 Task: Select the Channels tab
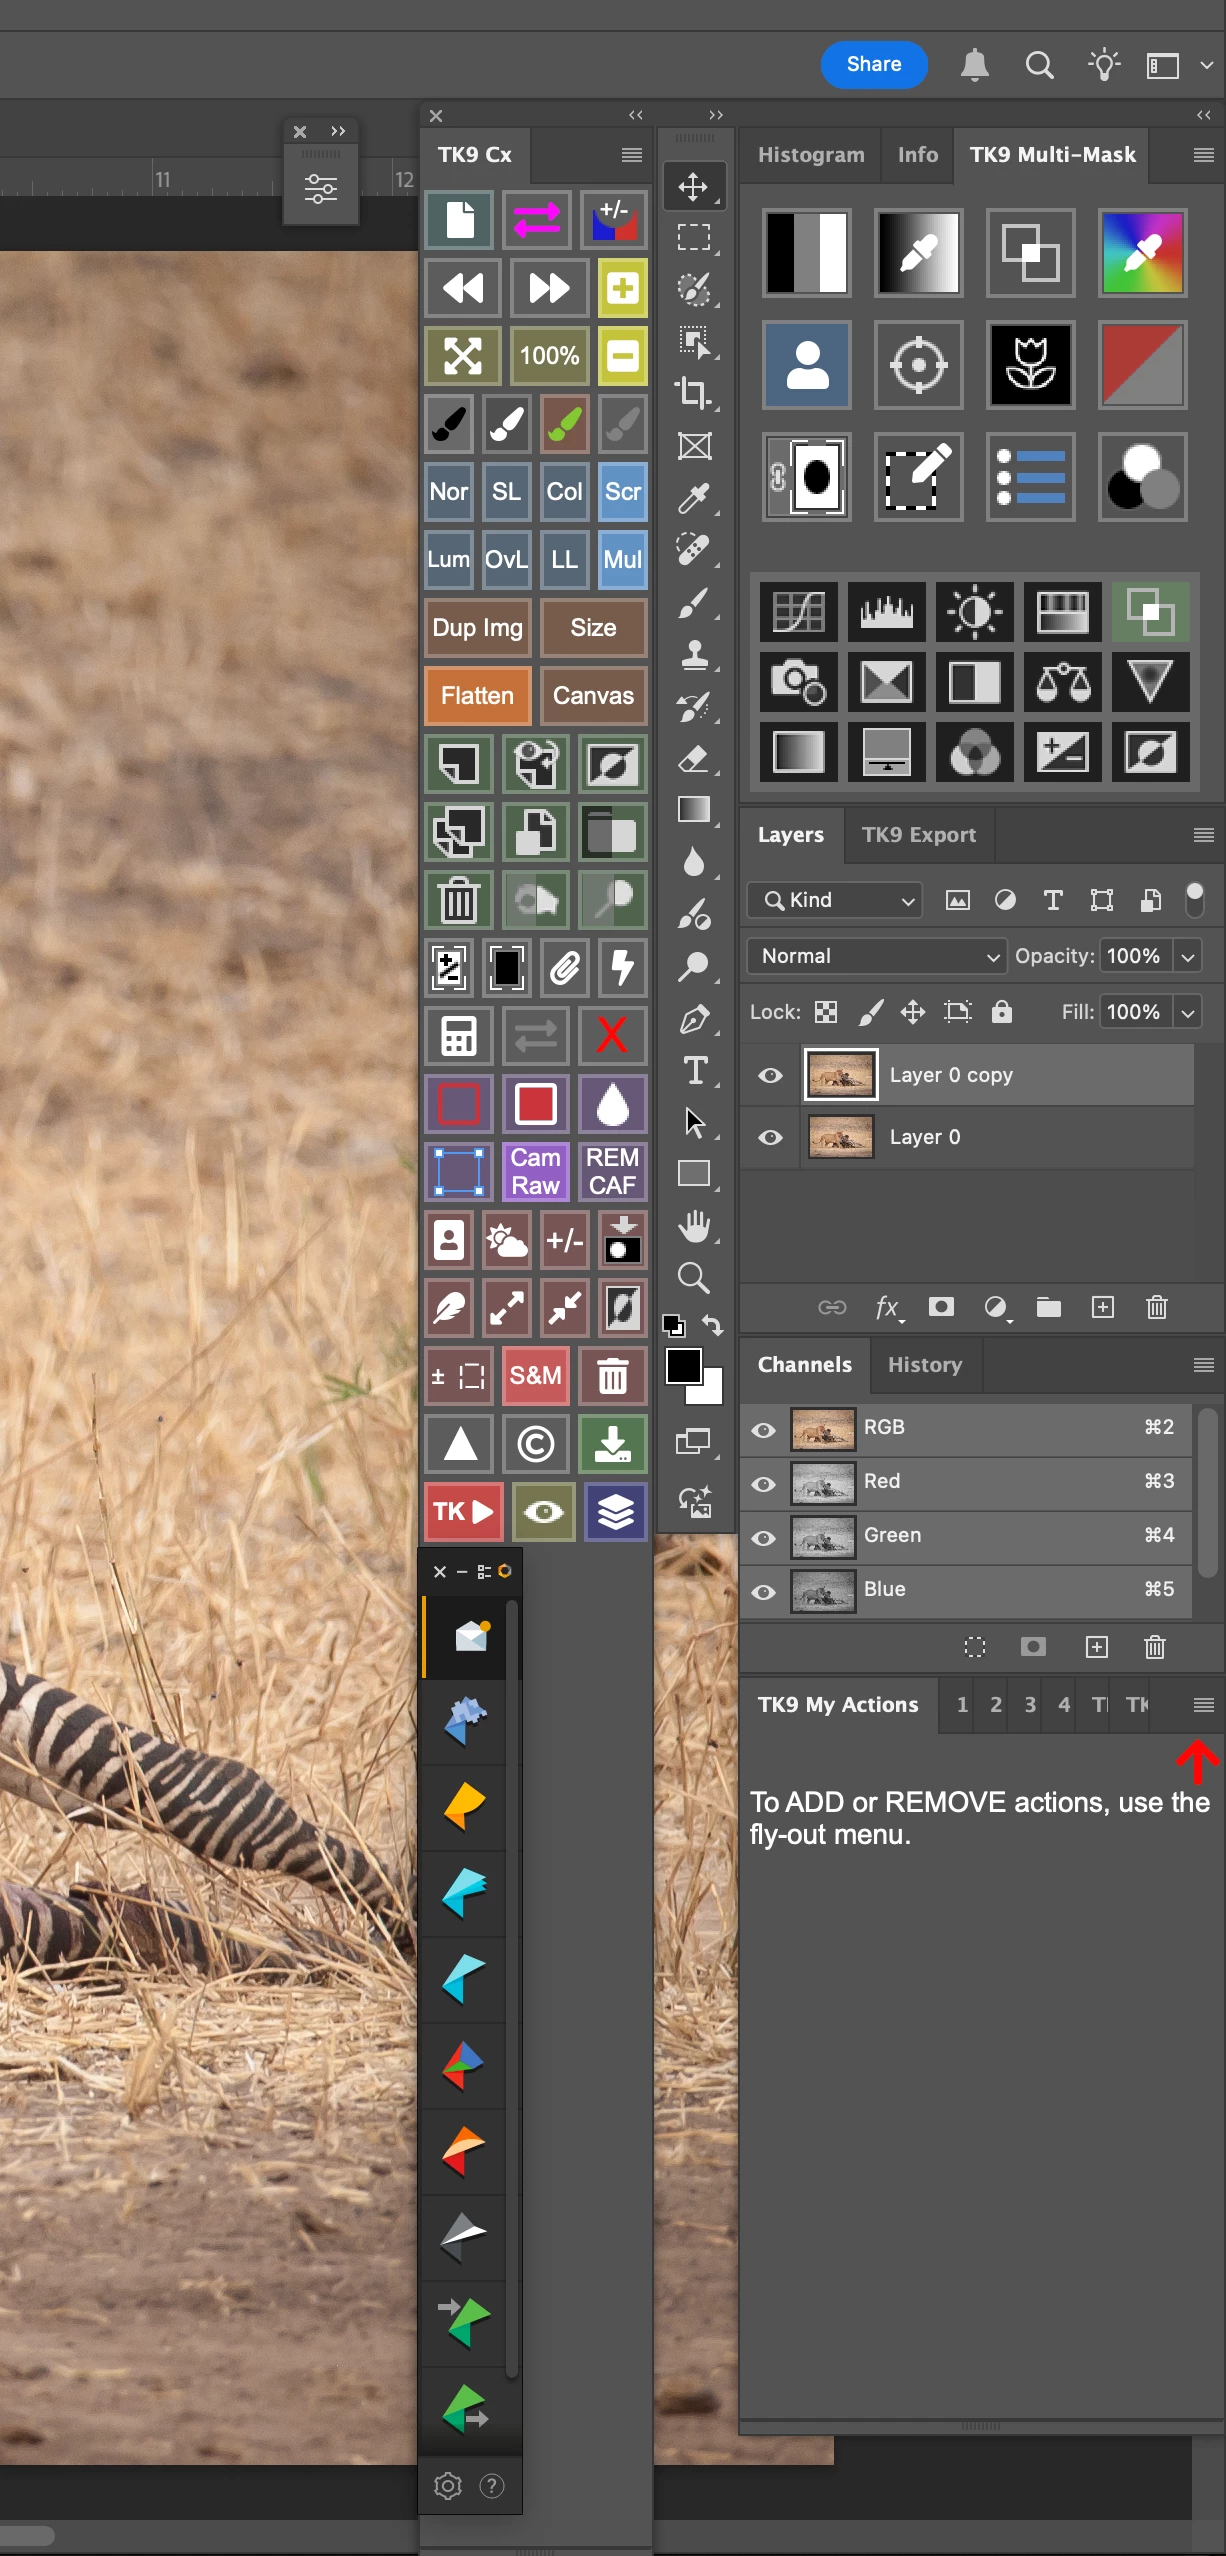(x=805, y=1365)
